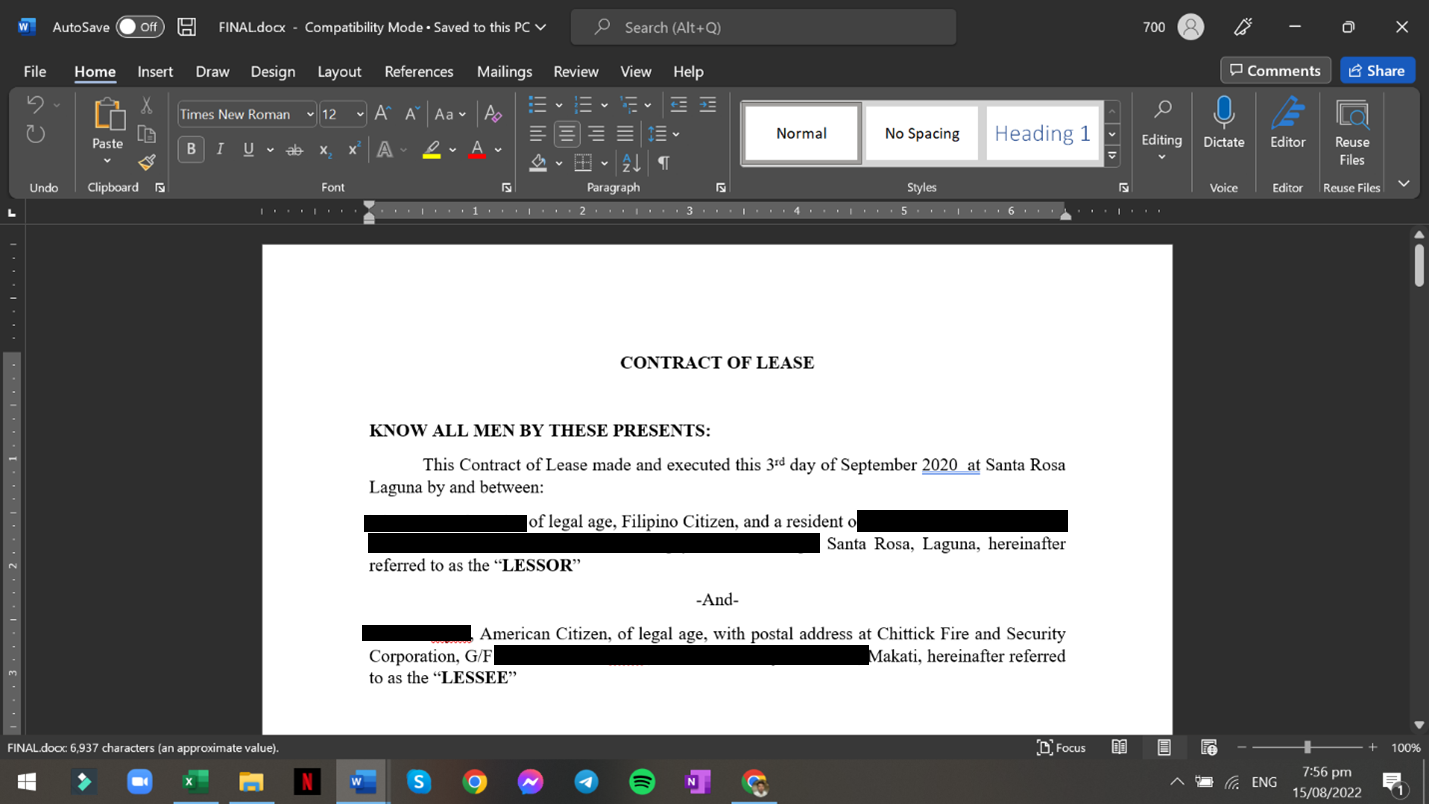Switch to the References tab
The width and height of the screenshot is (1429, 804).
pyautogui.click(x=419, y=71)
